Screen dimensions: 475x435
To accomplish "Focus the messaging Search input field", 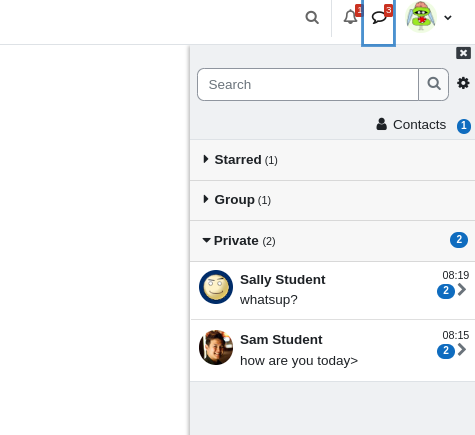I will click(x=308, y=84).
